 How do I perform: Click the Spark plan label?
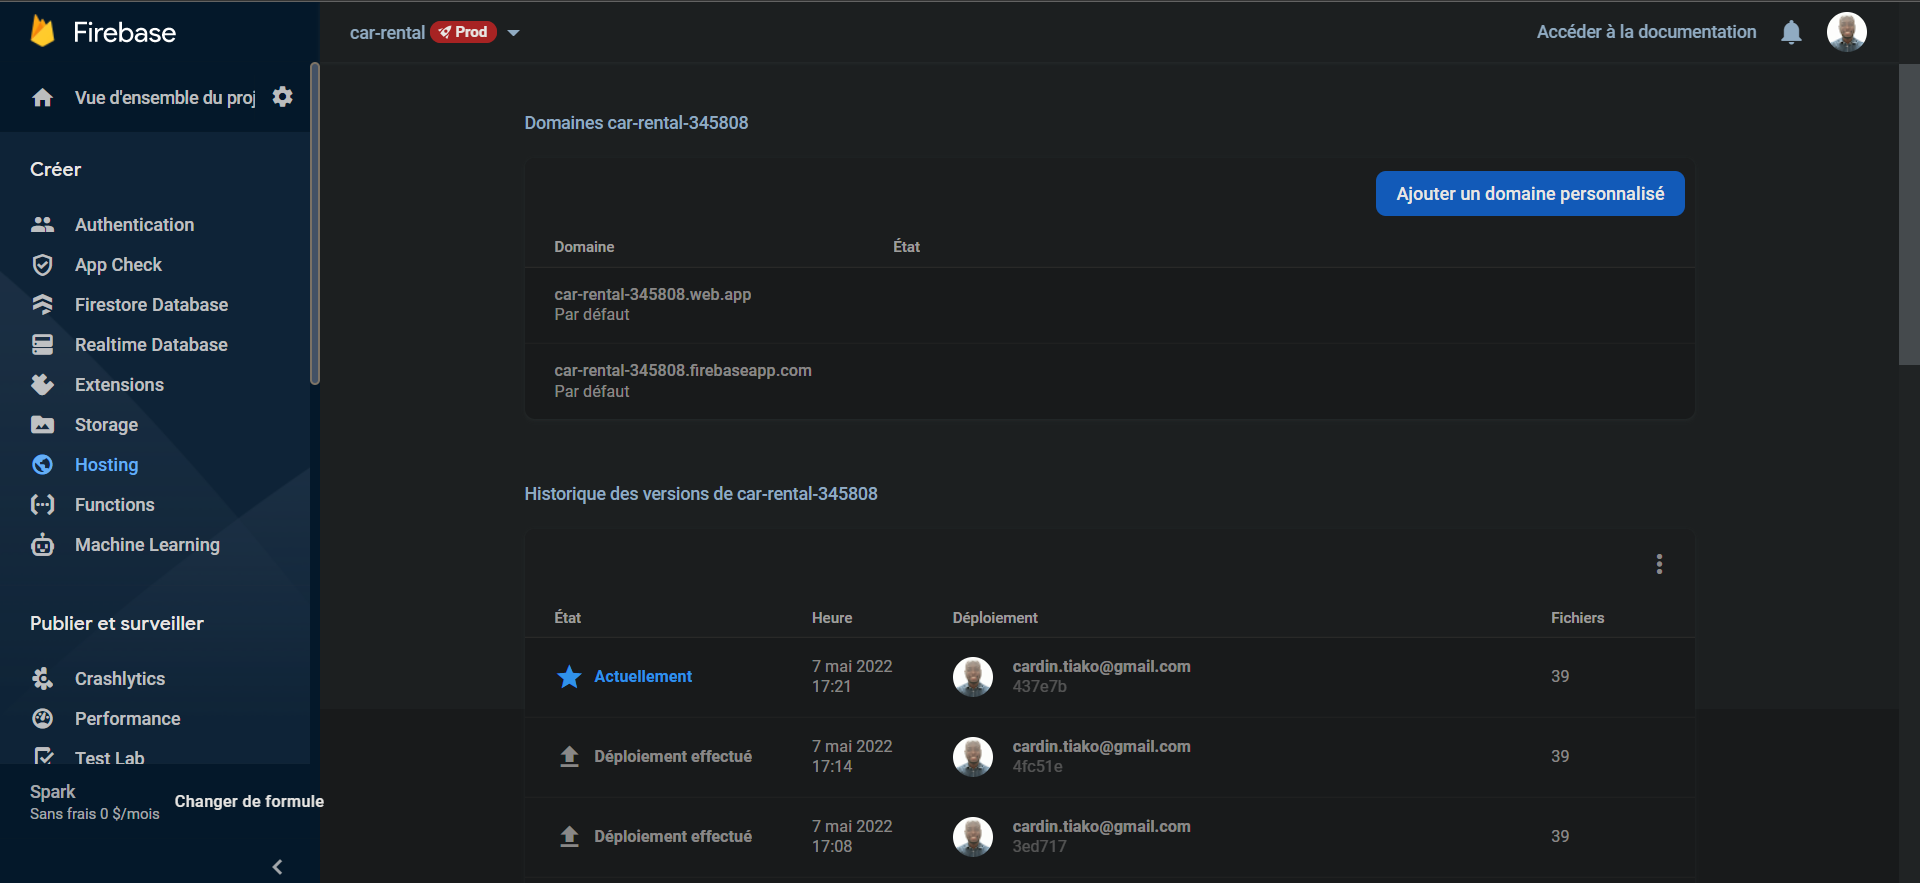coord(52,791)
